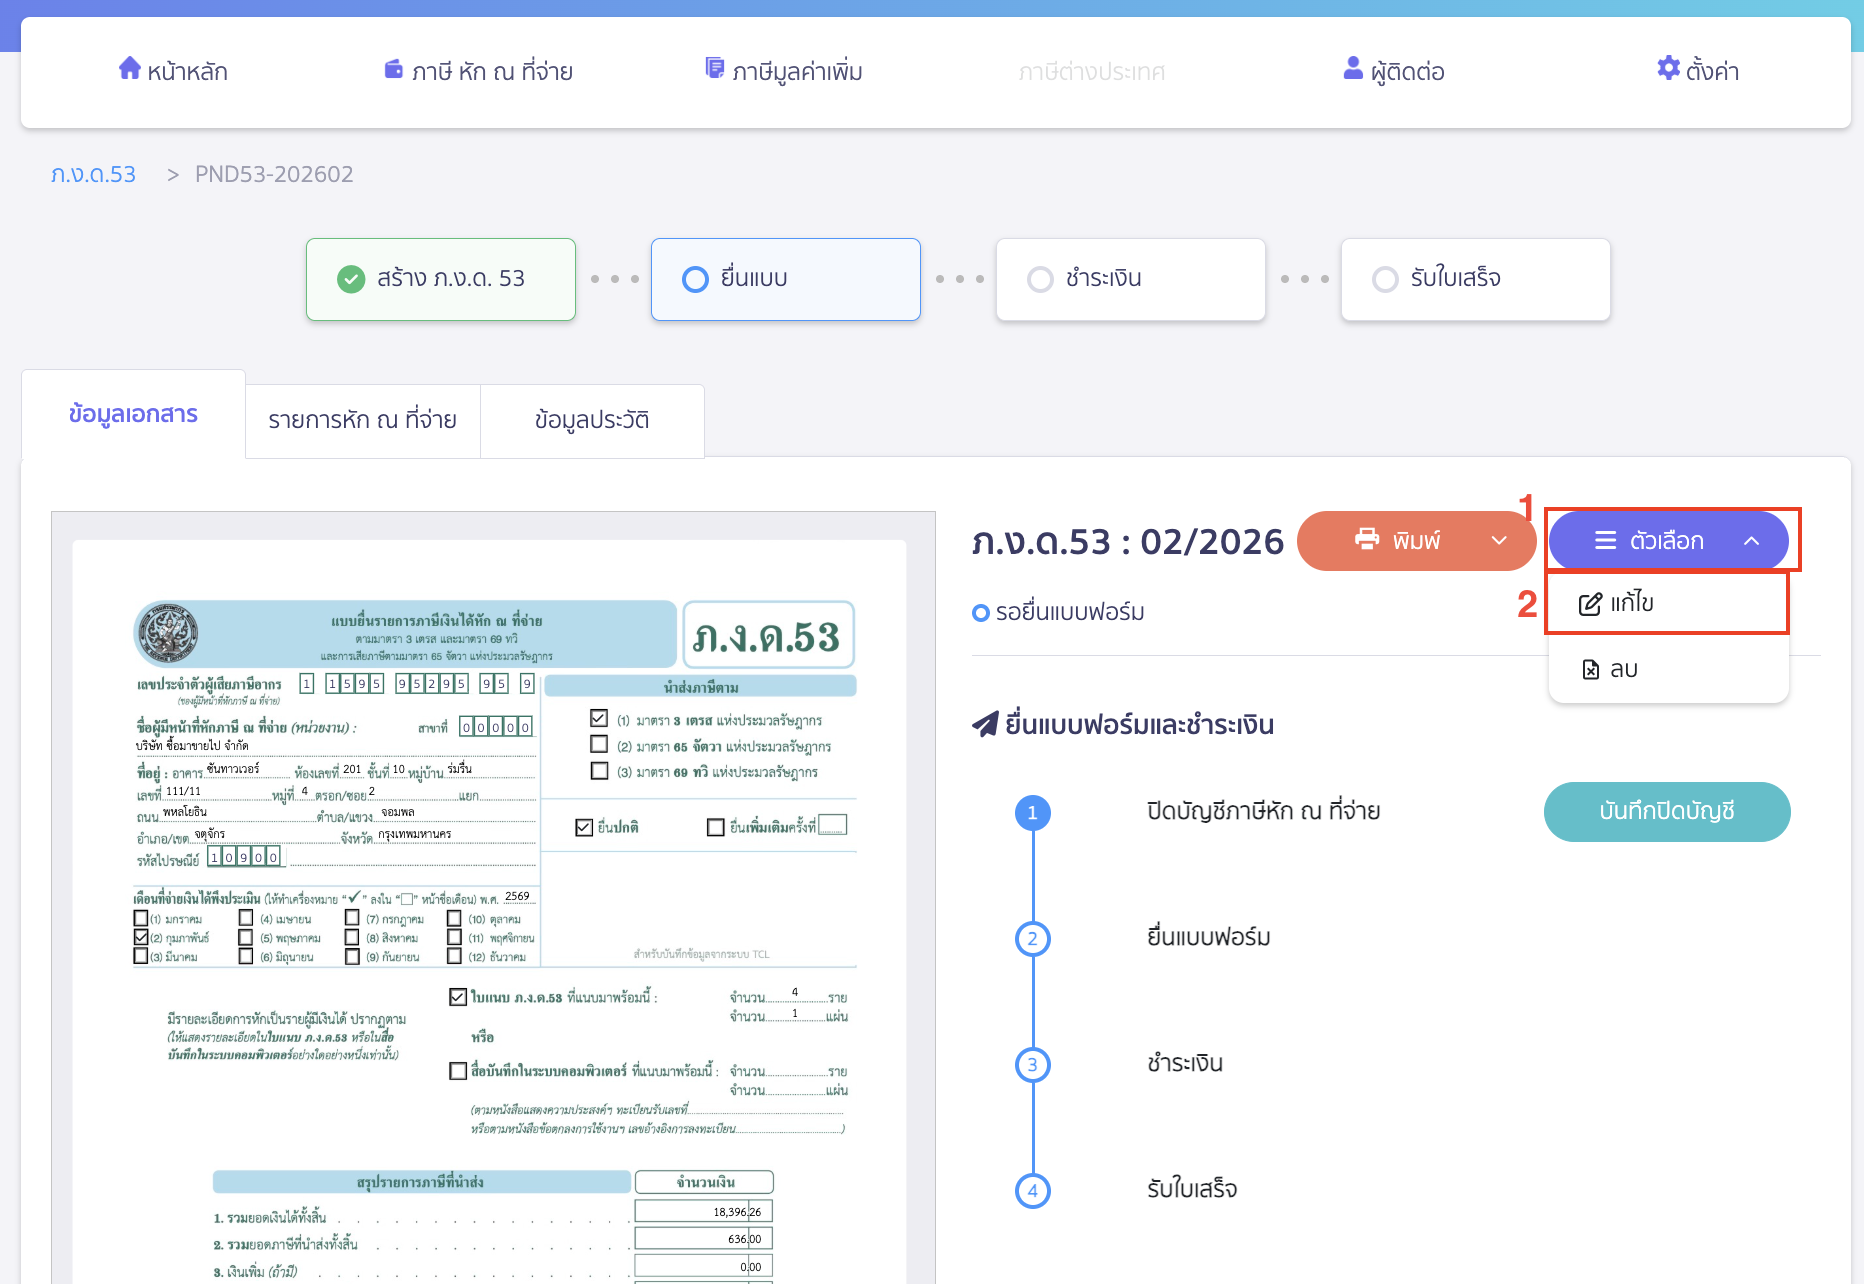The image size is (1864, 1284).
Task: Click the printer icon on print button
Action: 1366,540
